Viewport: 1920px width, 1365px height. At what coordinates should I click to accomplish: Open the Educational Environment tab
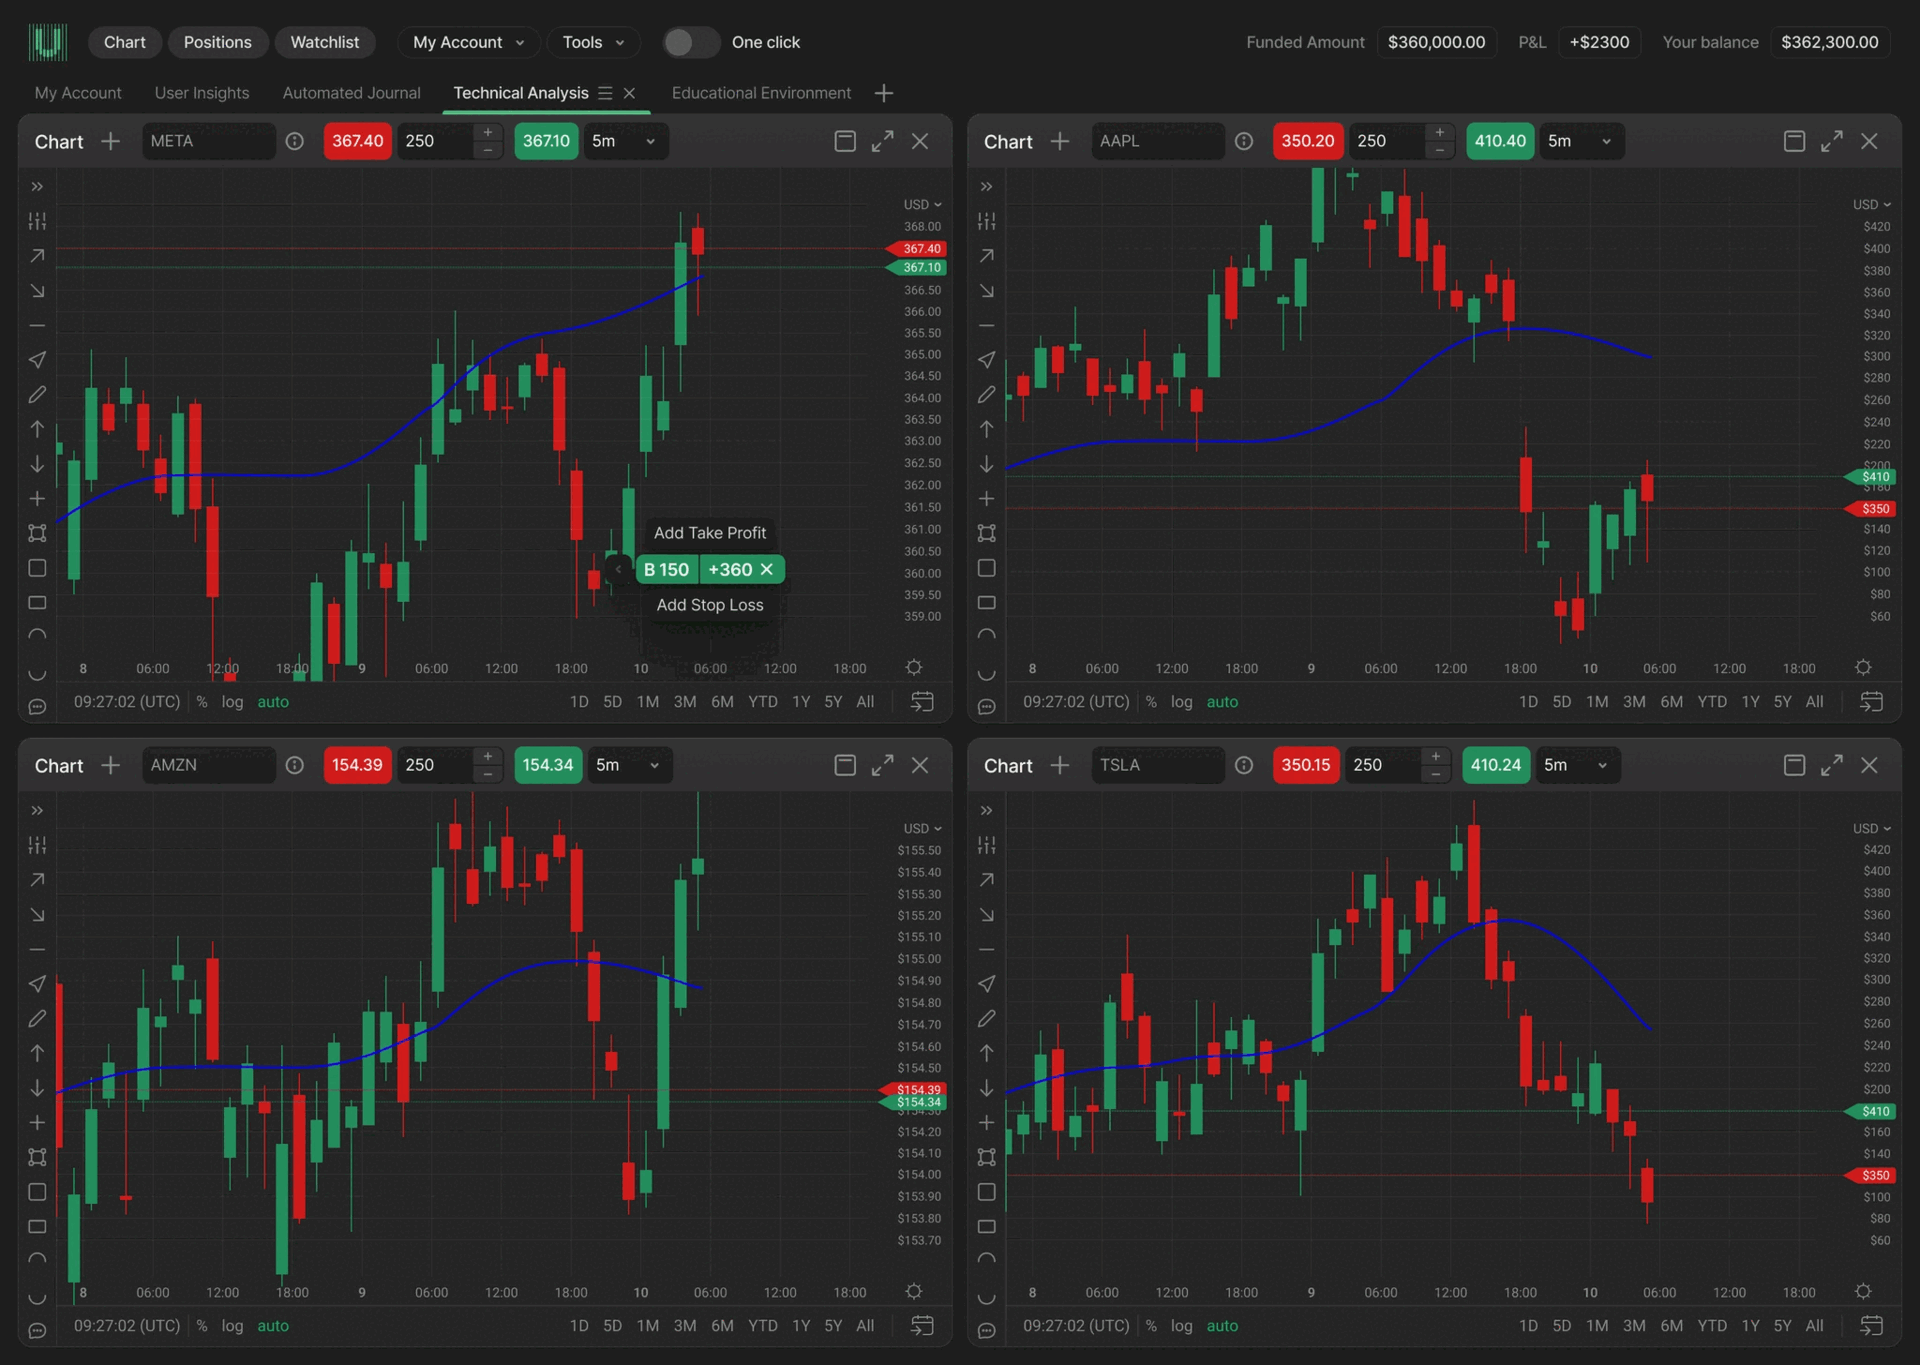pyautogui.click(x=761, y=93)
